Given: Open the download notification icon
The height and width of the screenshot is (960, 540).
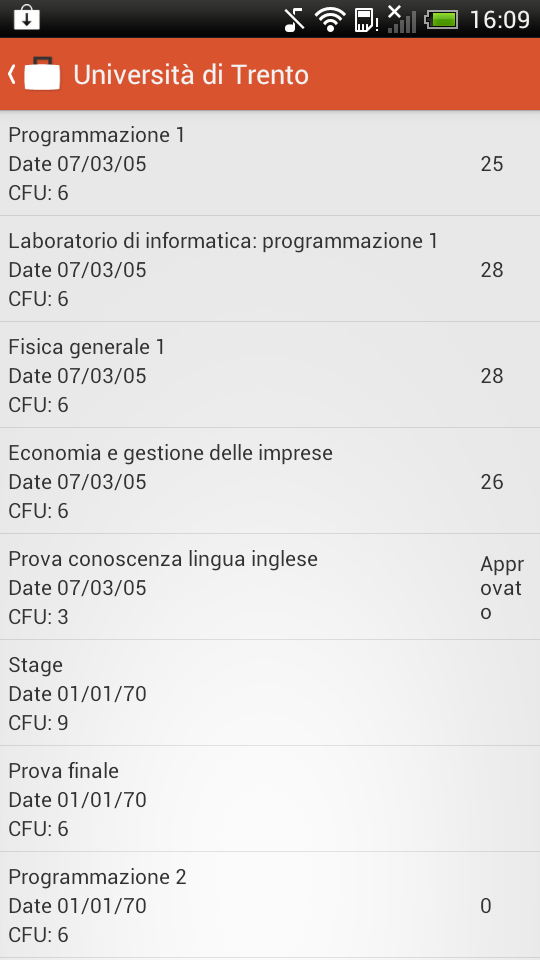Looking at the screenshot, I should pos(26,18).
